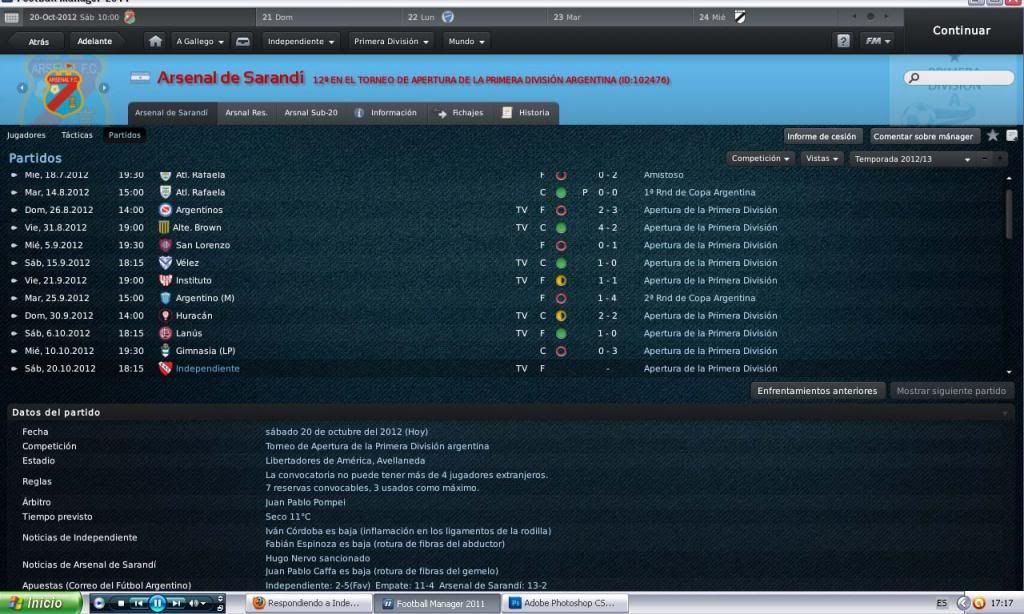This screenshot has width=1024, height=614.
Task: Open the Competición filter dropdown
Action: point(760,159)
